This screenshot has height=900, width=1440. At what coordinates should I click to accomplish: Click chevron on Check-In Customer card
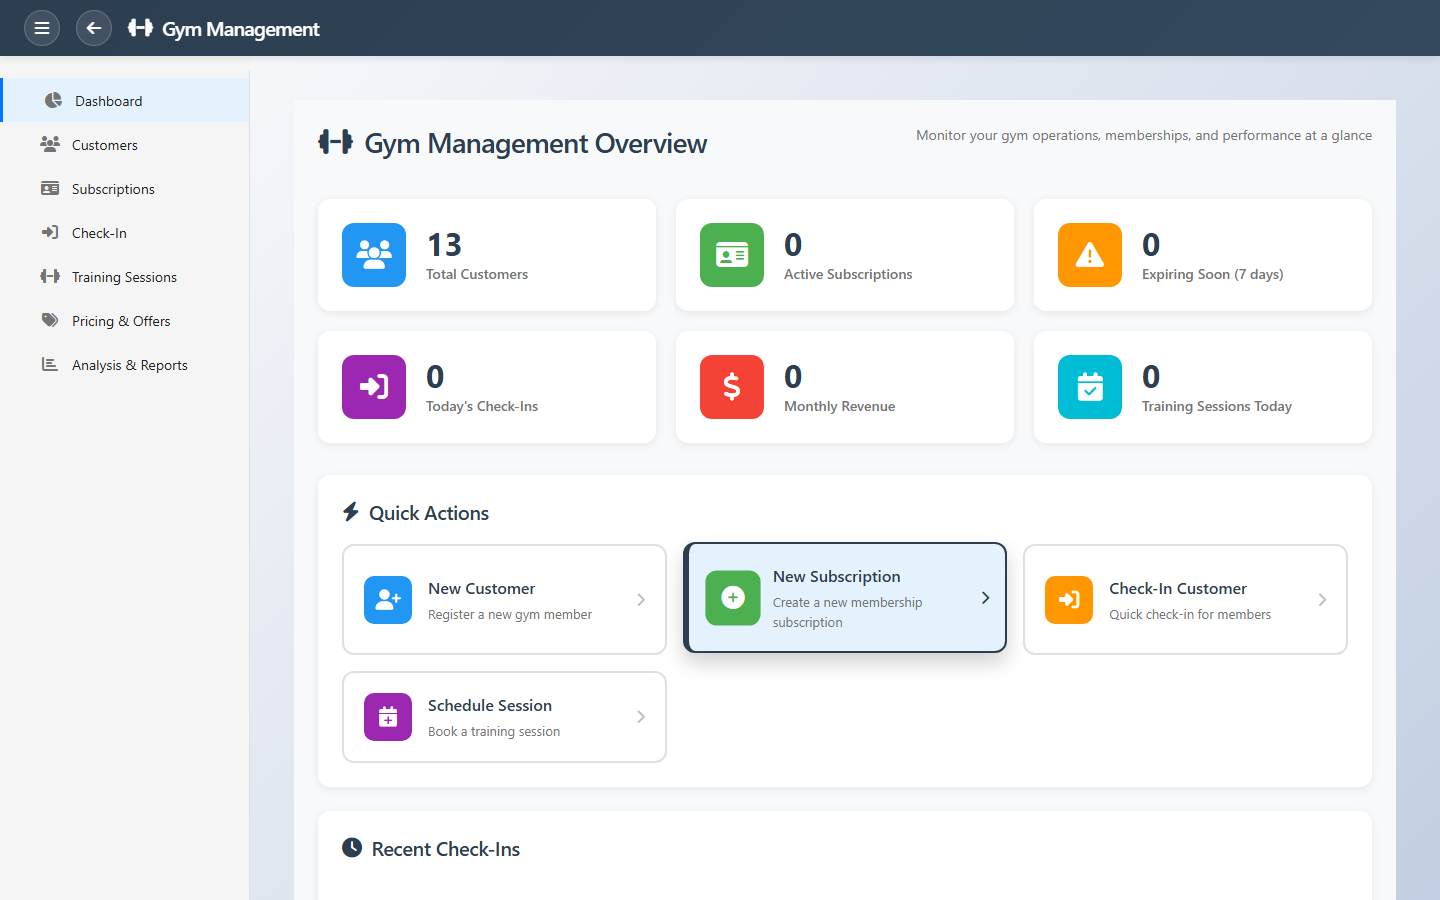[x=1322, y=600]
